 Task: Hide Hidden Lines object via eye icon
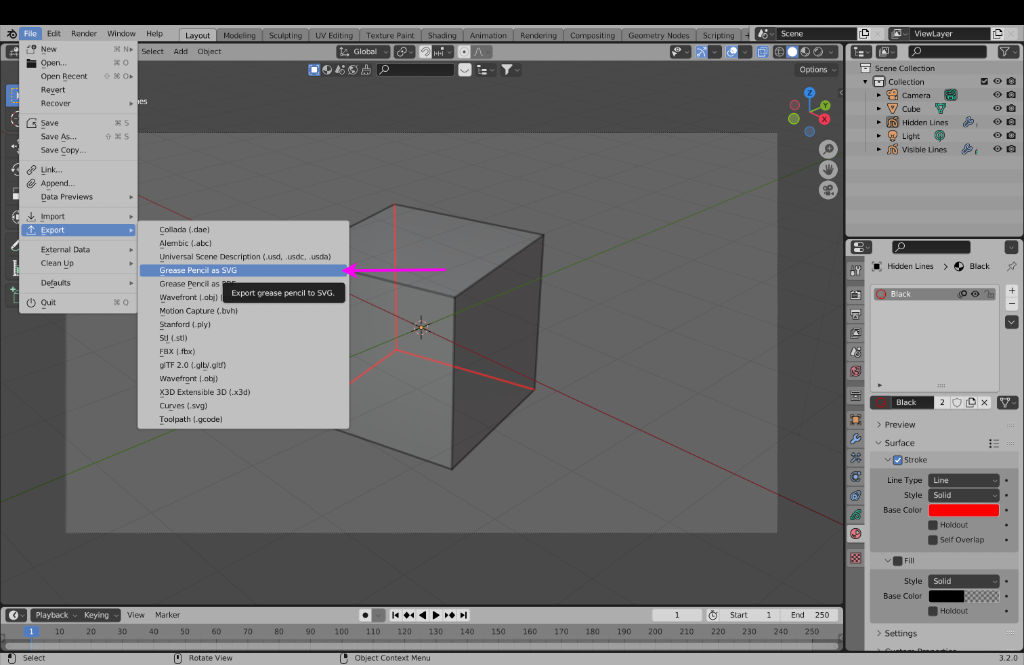[x=997, y=123]
